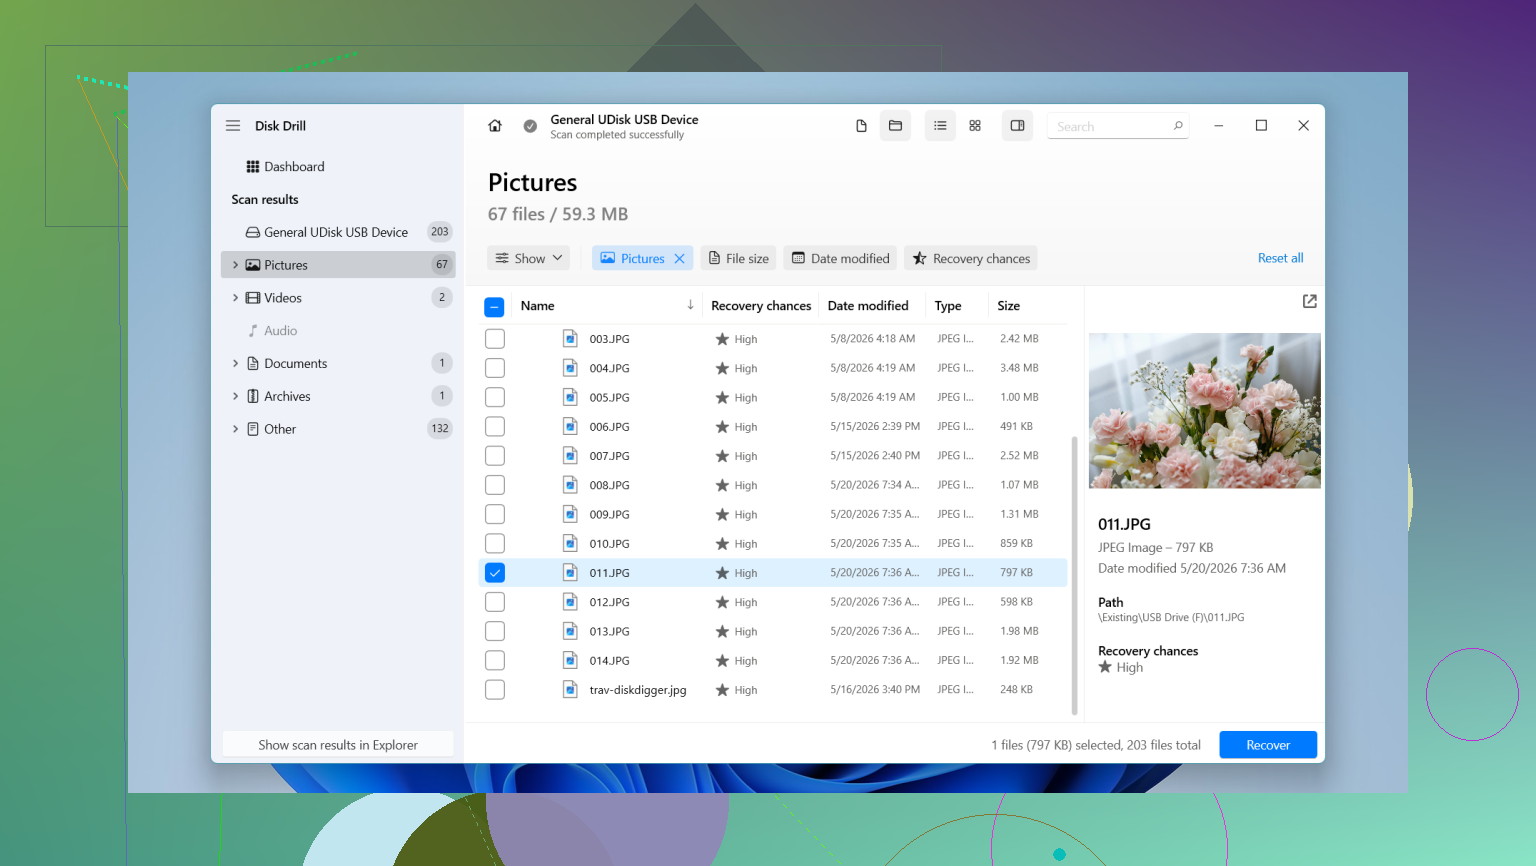Sort by the Type column header

948,306
